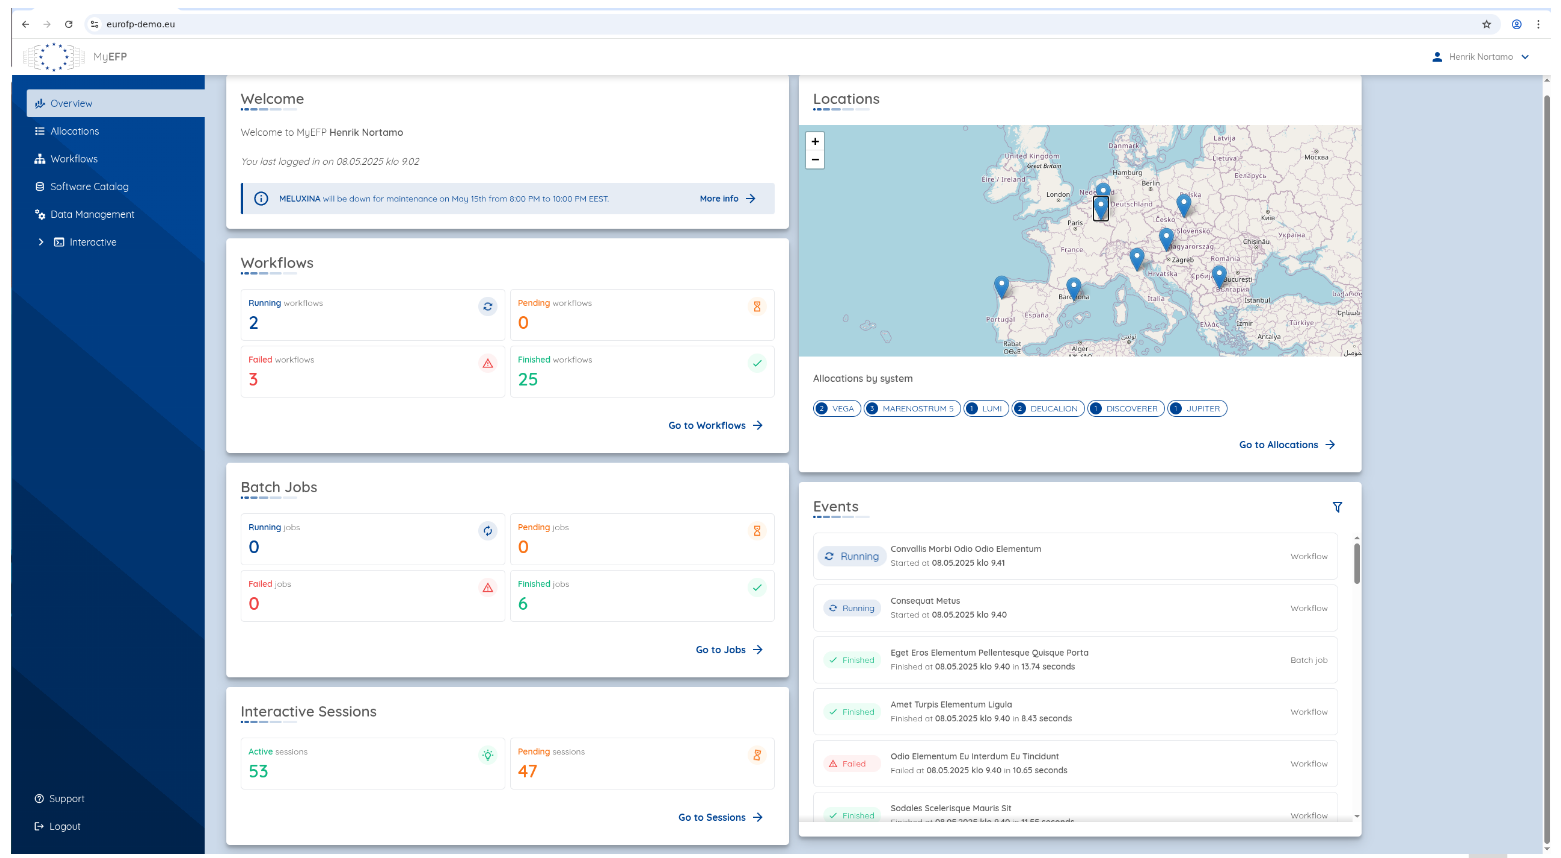Click the Pending jobs hourglass icon

click(x=757, y=531)
